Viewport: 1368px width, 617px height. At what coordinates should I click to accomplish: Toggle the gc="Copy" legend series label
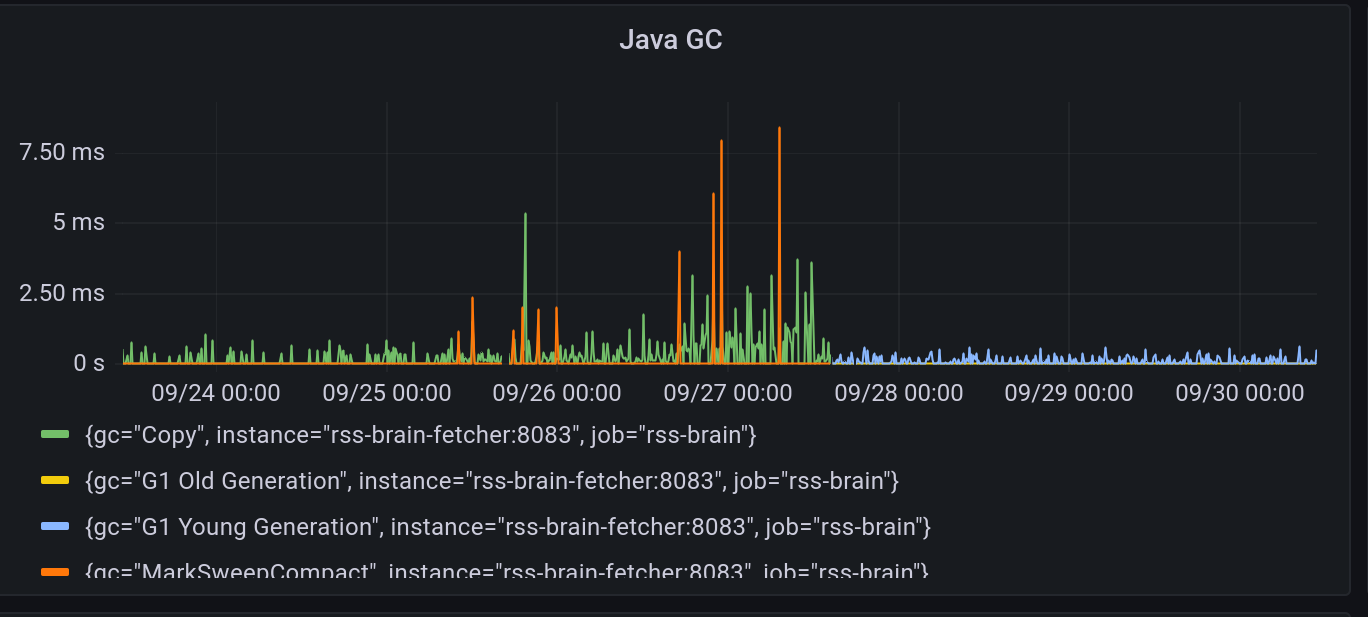click(x=421, y=435)
